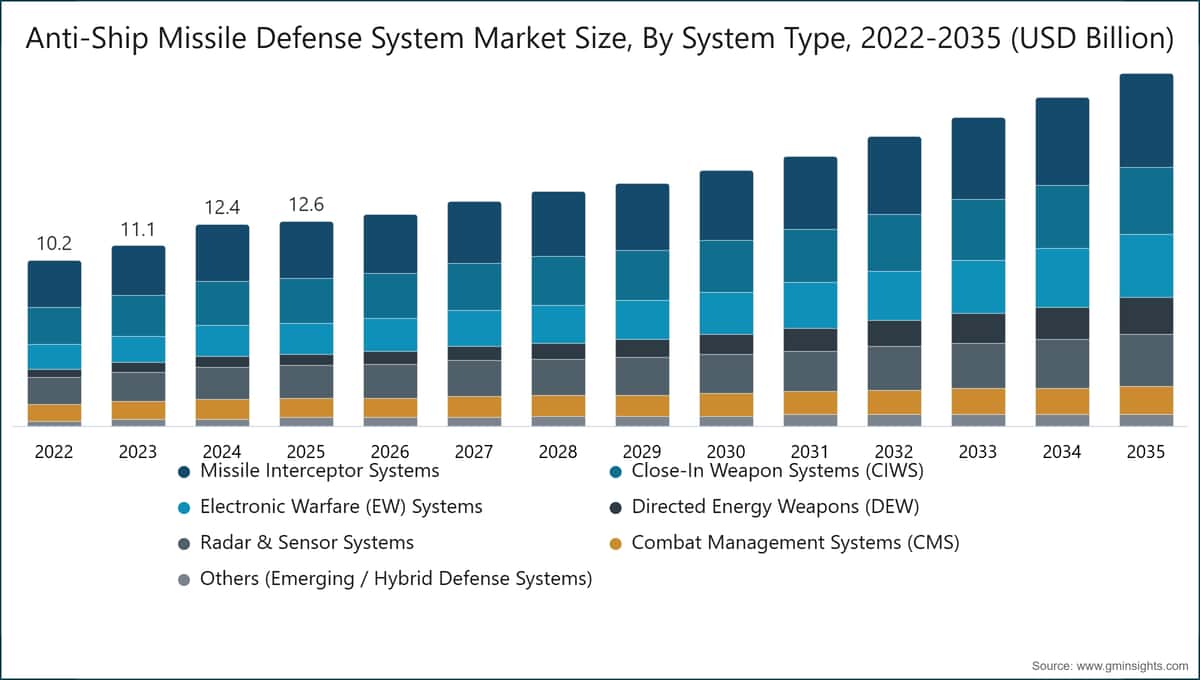The image size is (1200, 680).
Task: Click the 2033 axis label
Action: click(978, 452)
